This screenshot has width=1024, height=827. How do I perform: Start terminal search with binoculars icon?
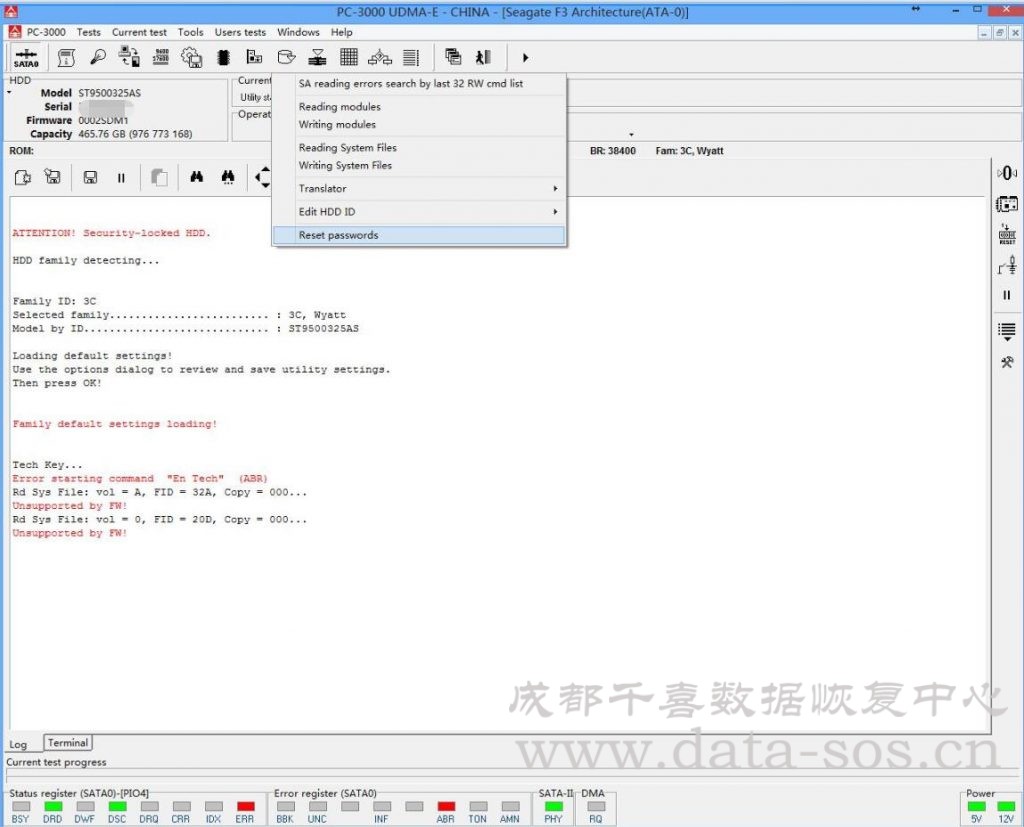click(198, 177)
